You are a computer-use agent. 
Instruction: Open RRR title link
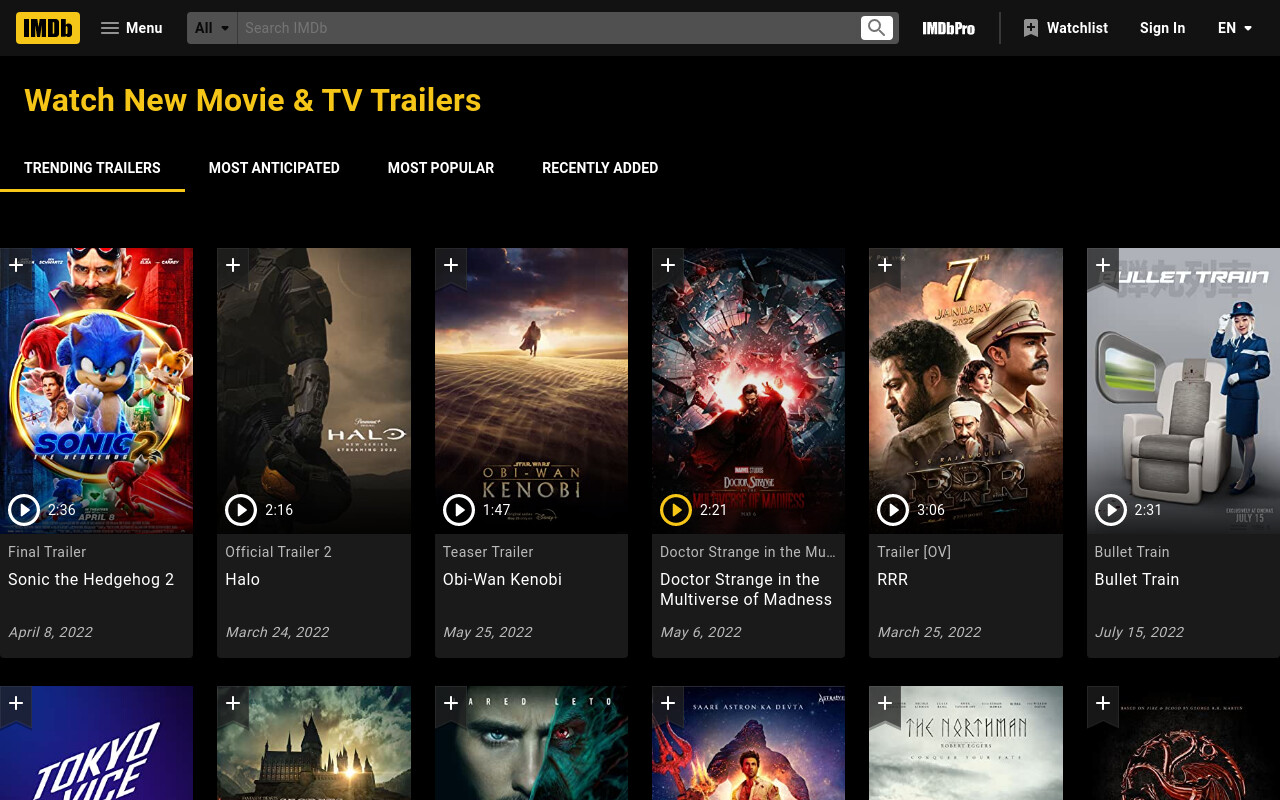[x=893, y=579]
